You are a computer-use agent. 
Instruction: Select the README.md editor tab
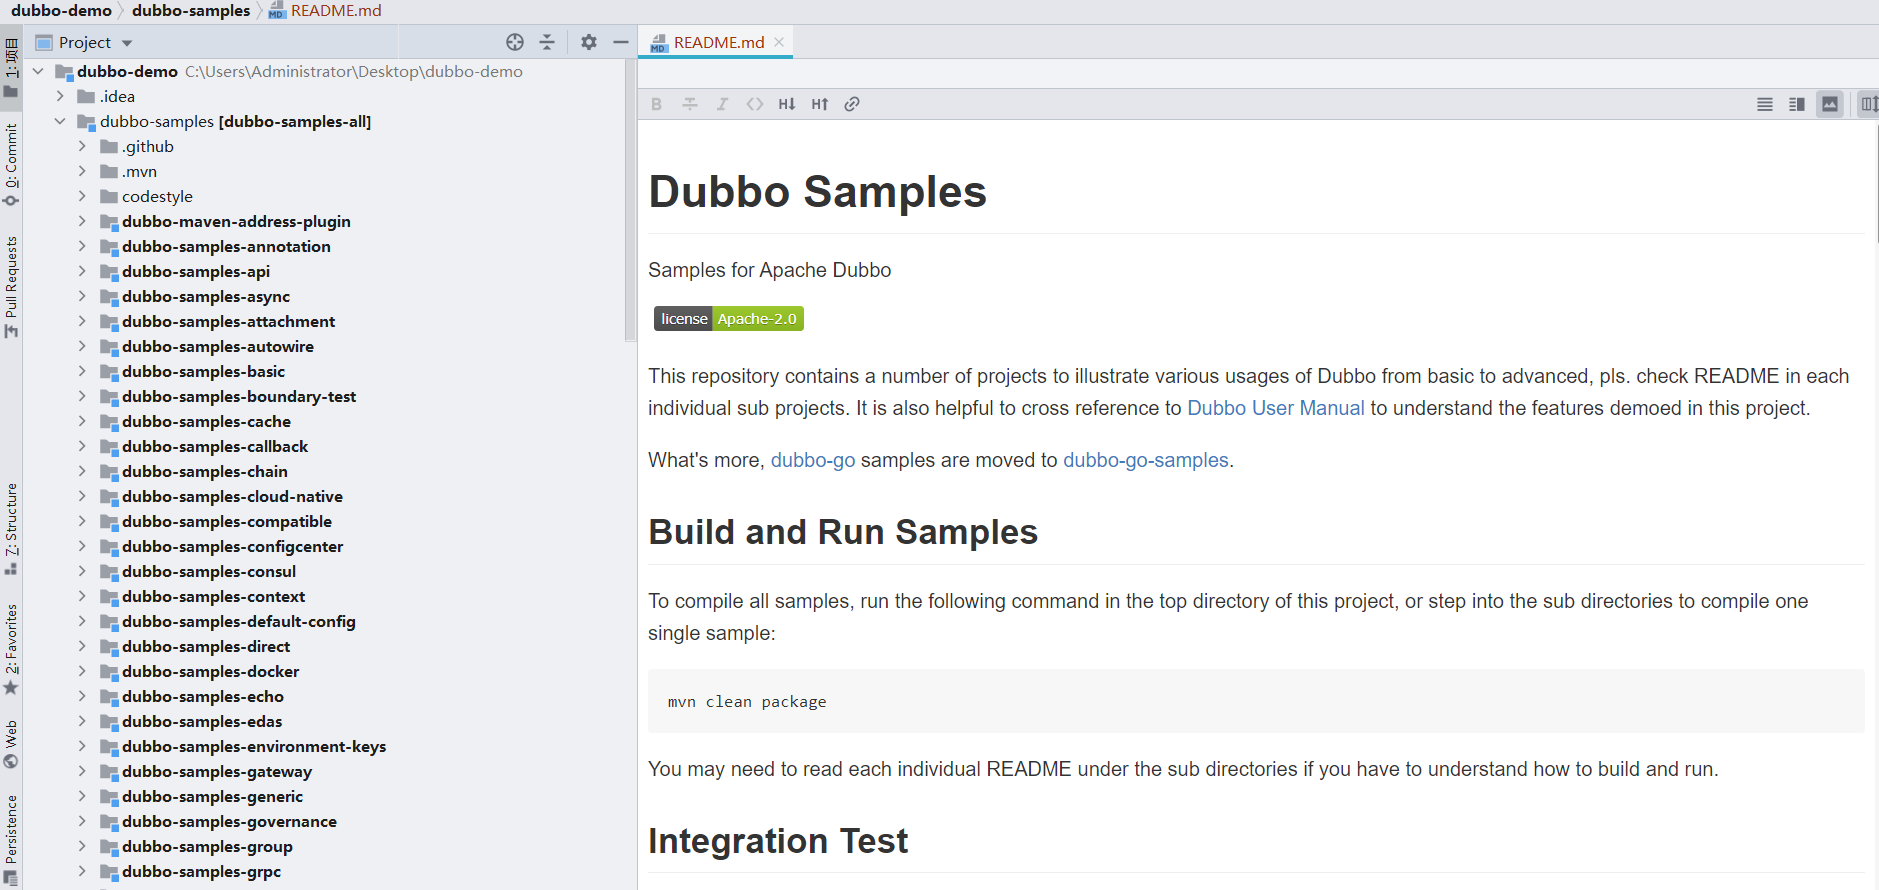point(718,42)
